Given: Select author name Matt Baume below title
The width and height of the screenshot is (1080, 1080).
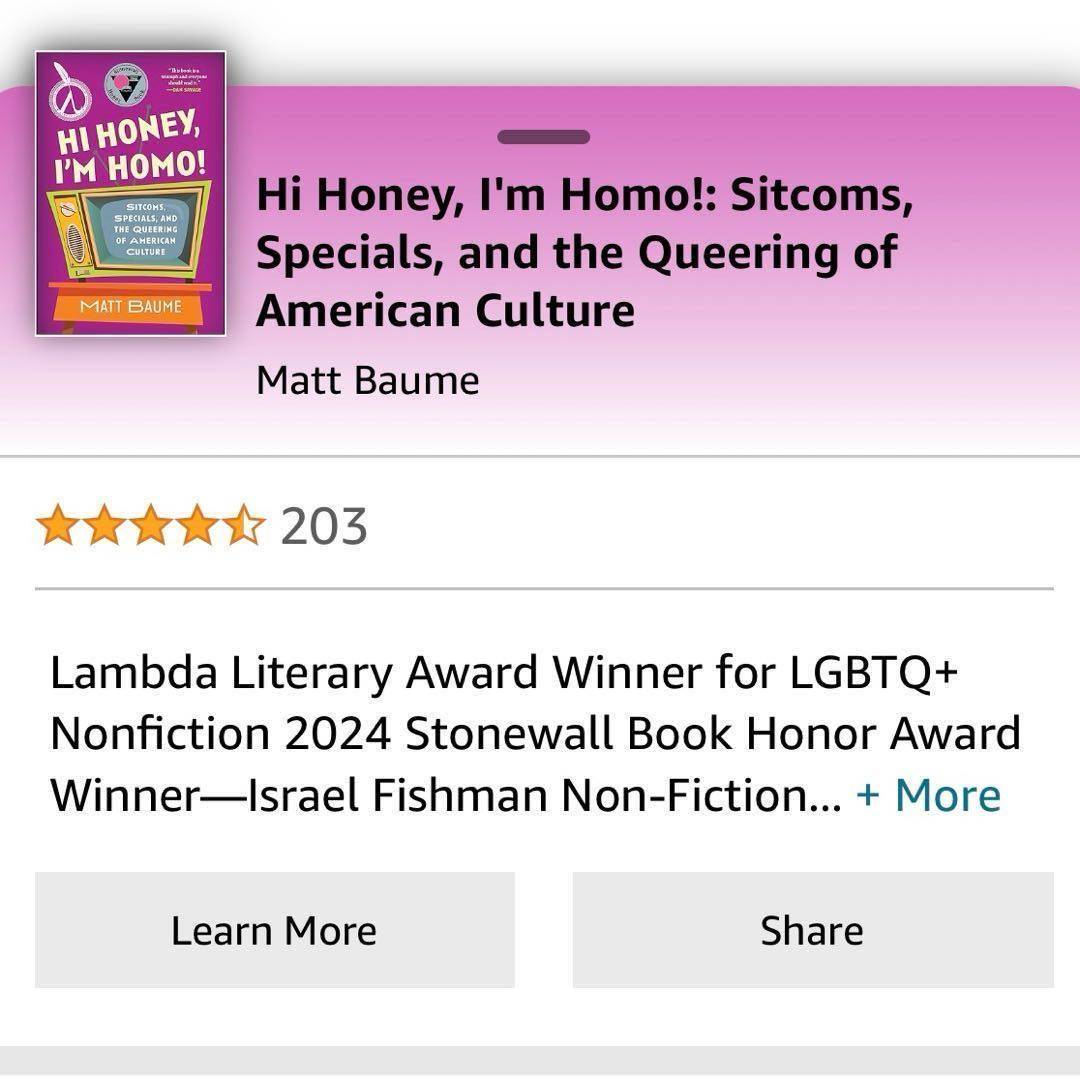Looking at the screenshot, I should click(367, 380).
